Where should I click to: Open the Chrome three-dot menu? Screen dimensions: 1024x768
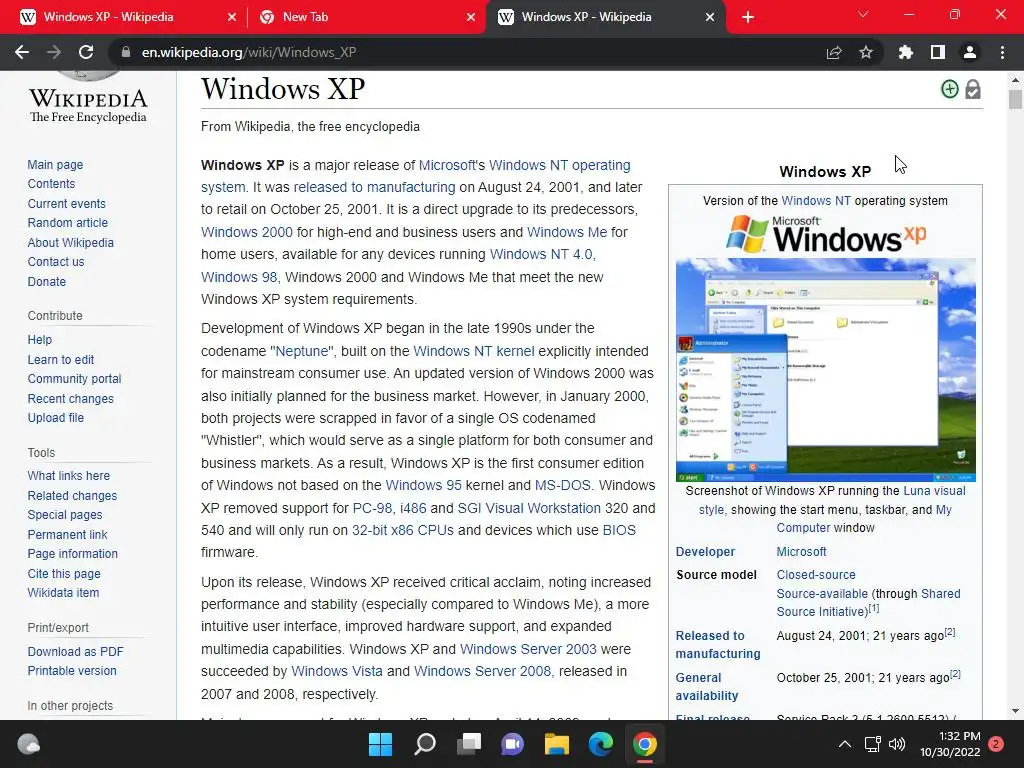coord(1002,52)
